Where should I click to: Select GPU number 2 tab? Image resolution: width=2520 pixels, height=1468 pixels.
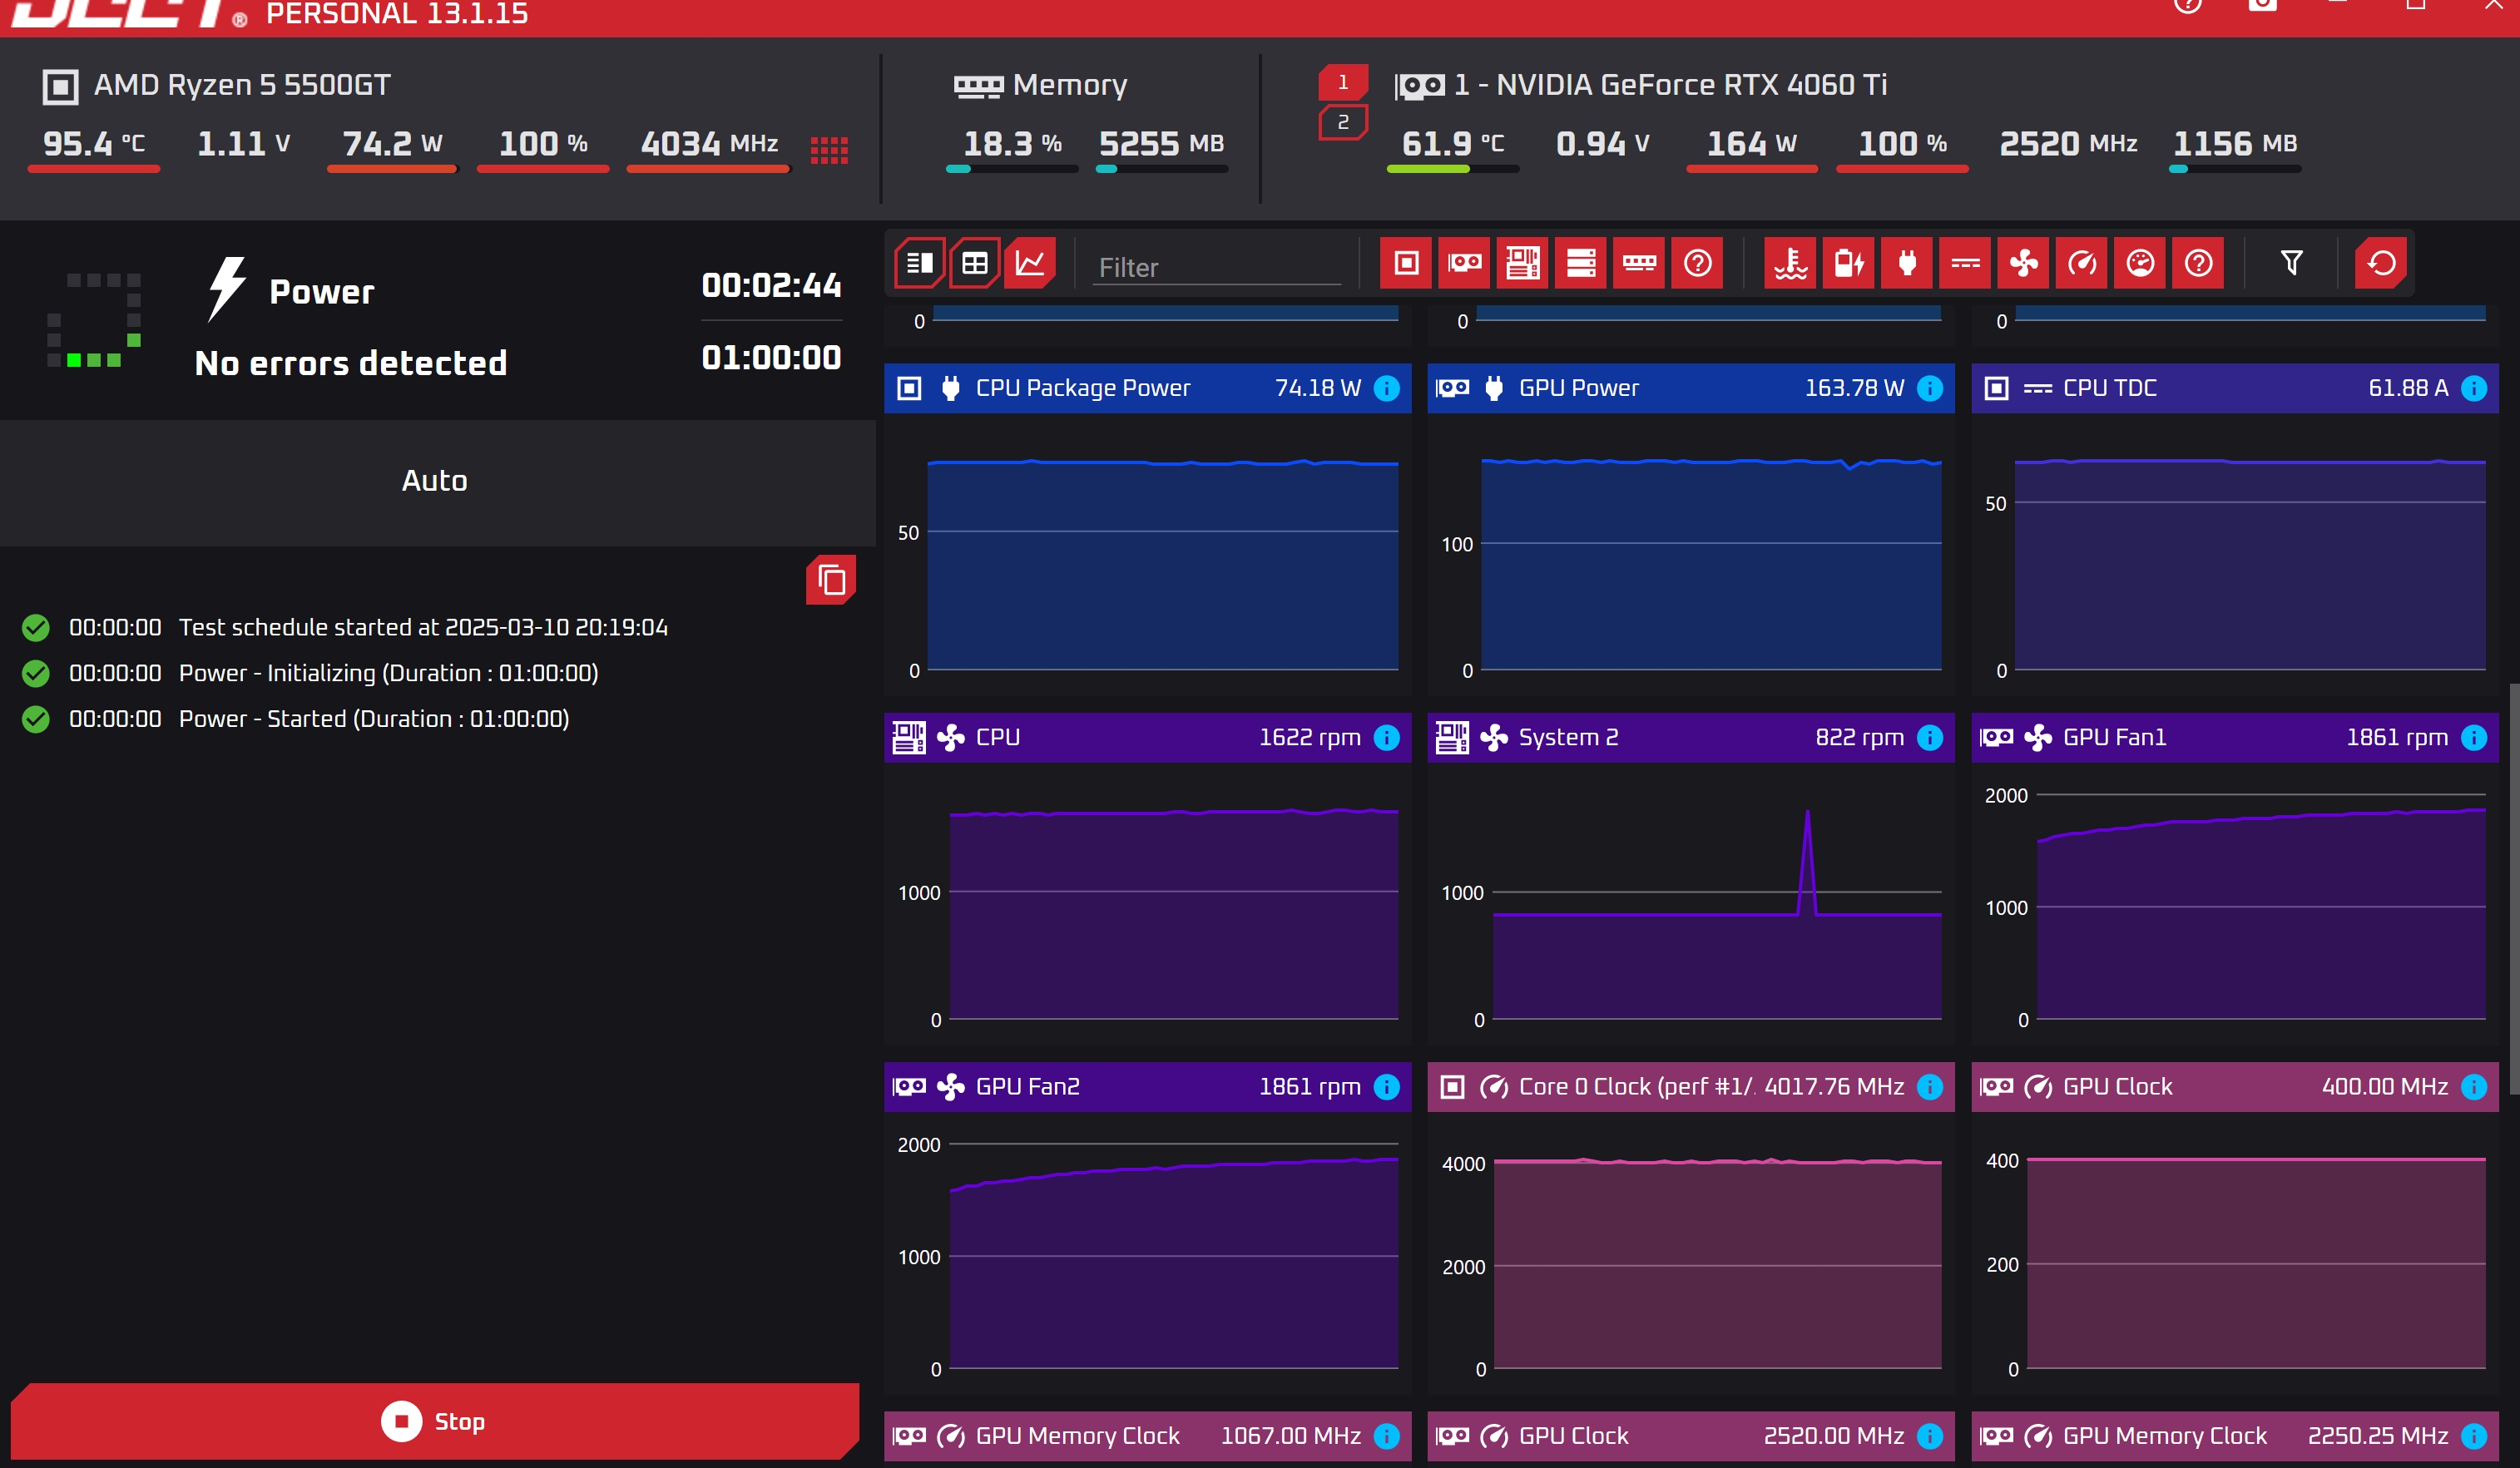(x=1343, y=122)
